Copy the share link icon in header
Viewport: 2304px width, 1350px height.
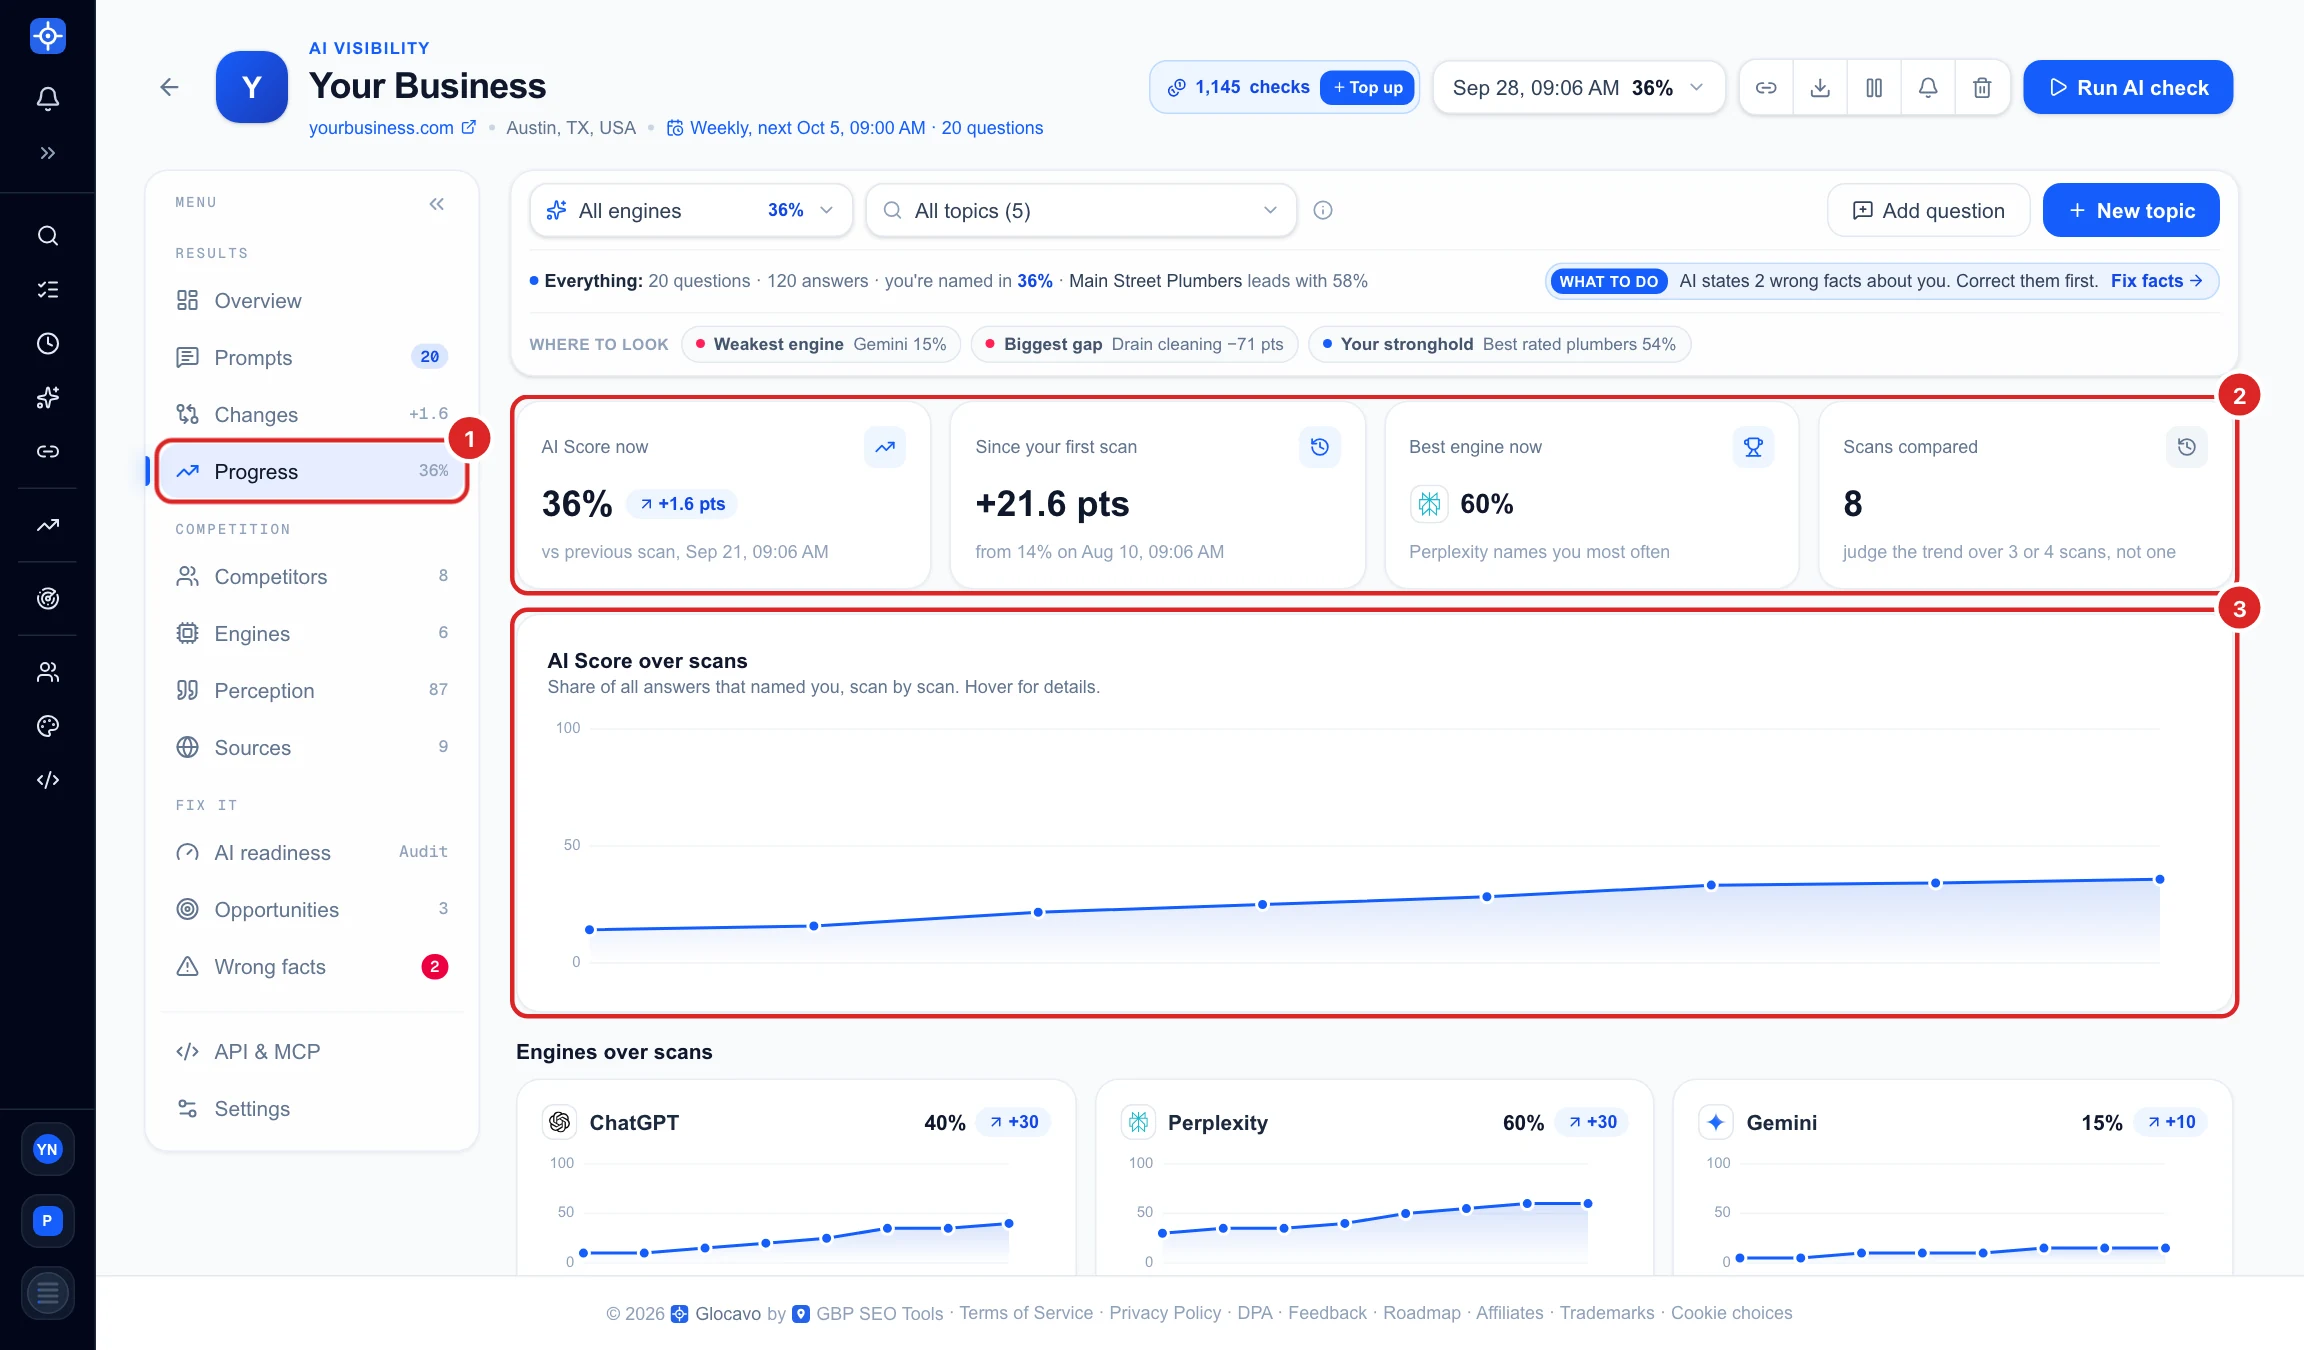pyautogui.click(x=1766, y=88)
